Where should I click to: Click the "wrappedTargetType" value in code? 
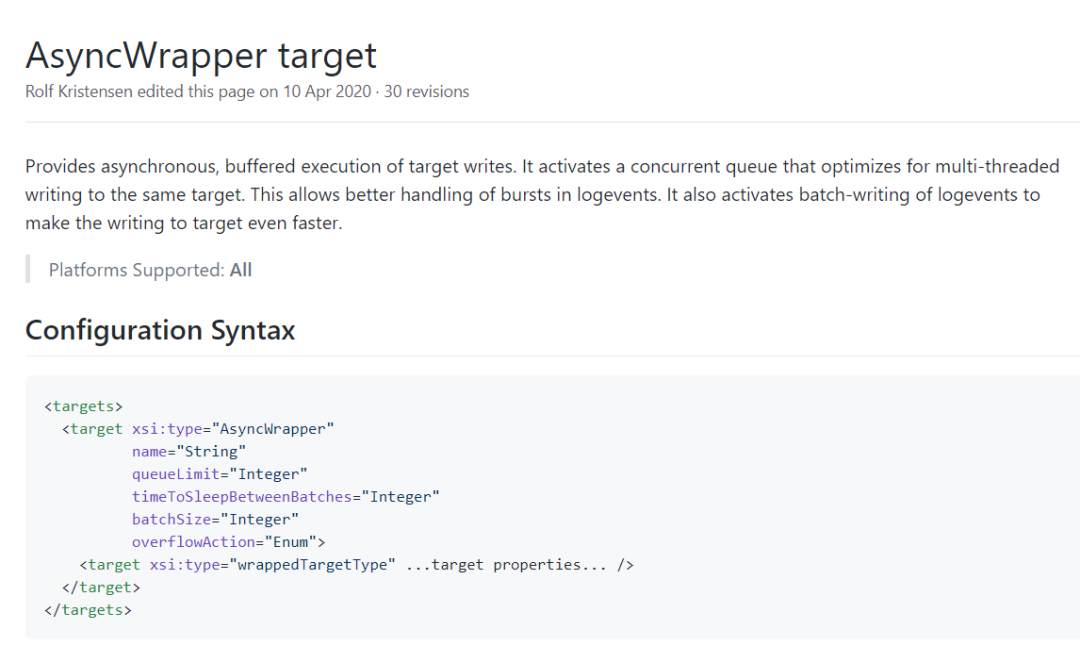pos(313,565)
